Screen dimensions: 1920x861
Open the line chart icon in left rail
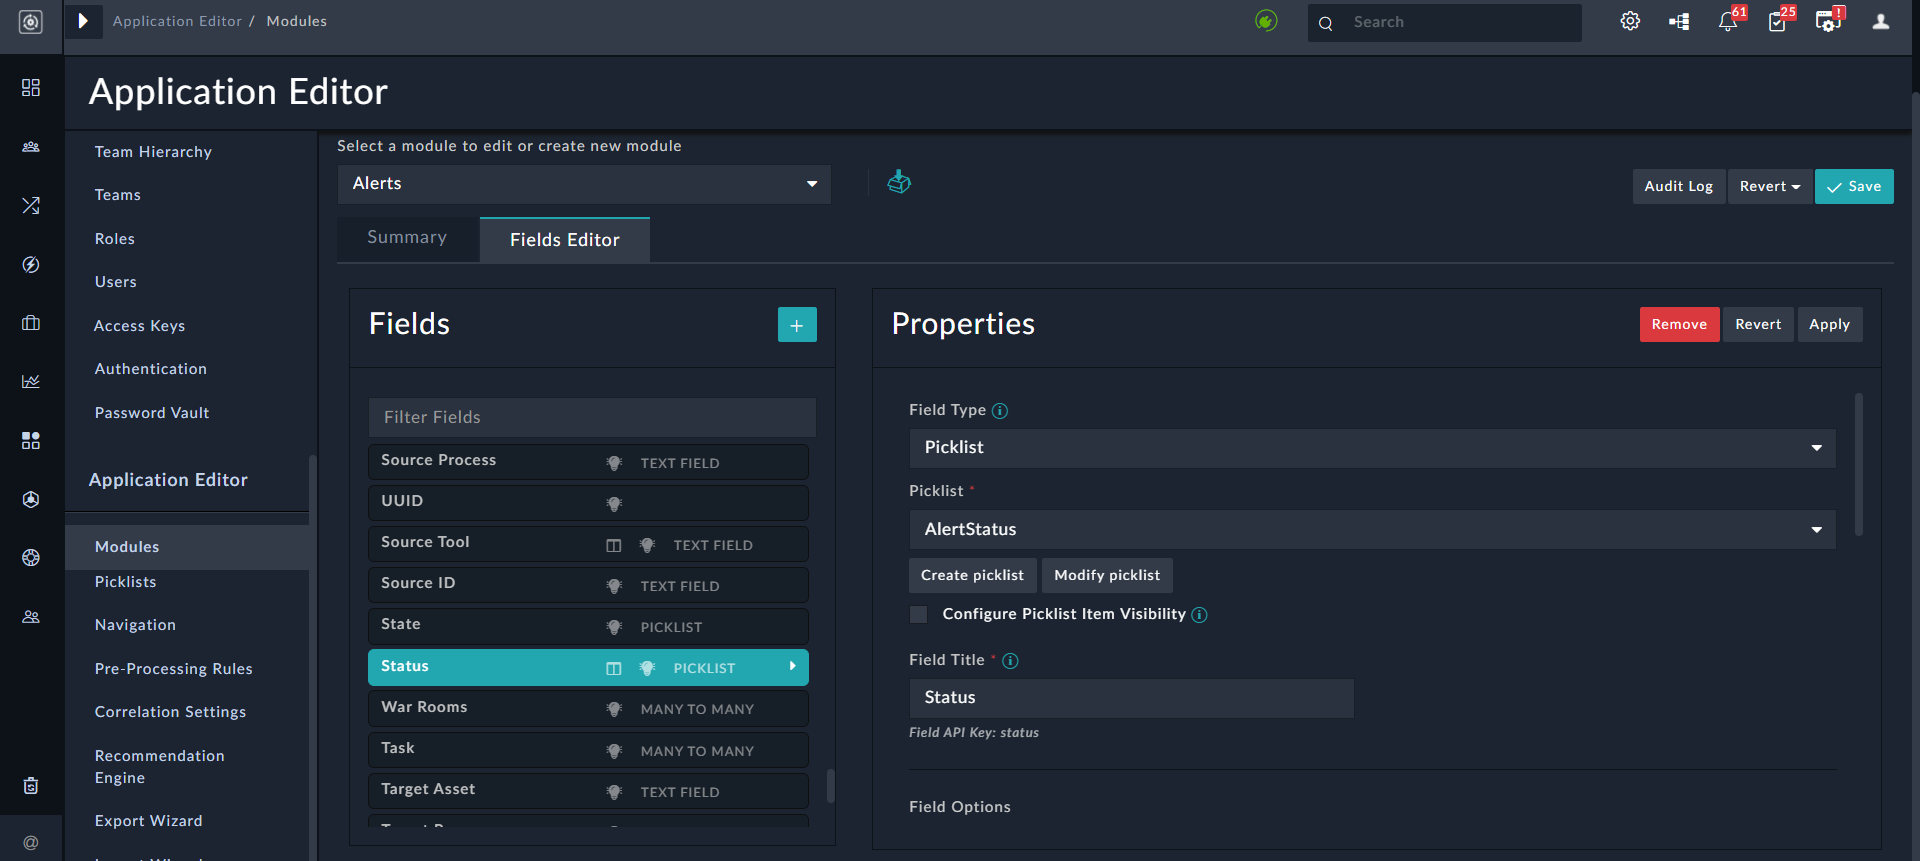click(x=31, y=381)
